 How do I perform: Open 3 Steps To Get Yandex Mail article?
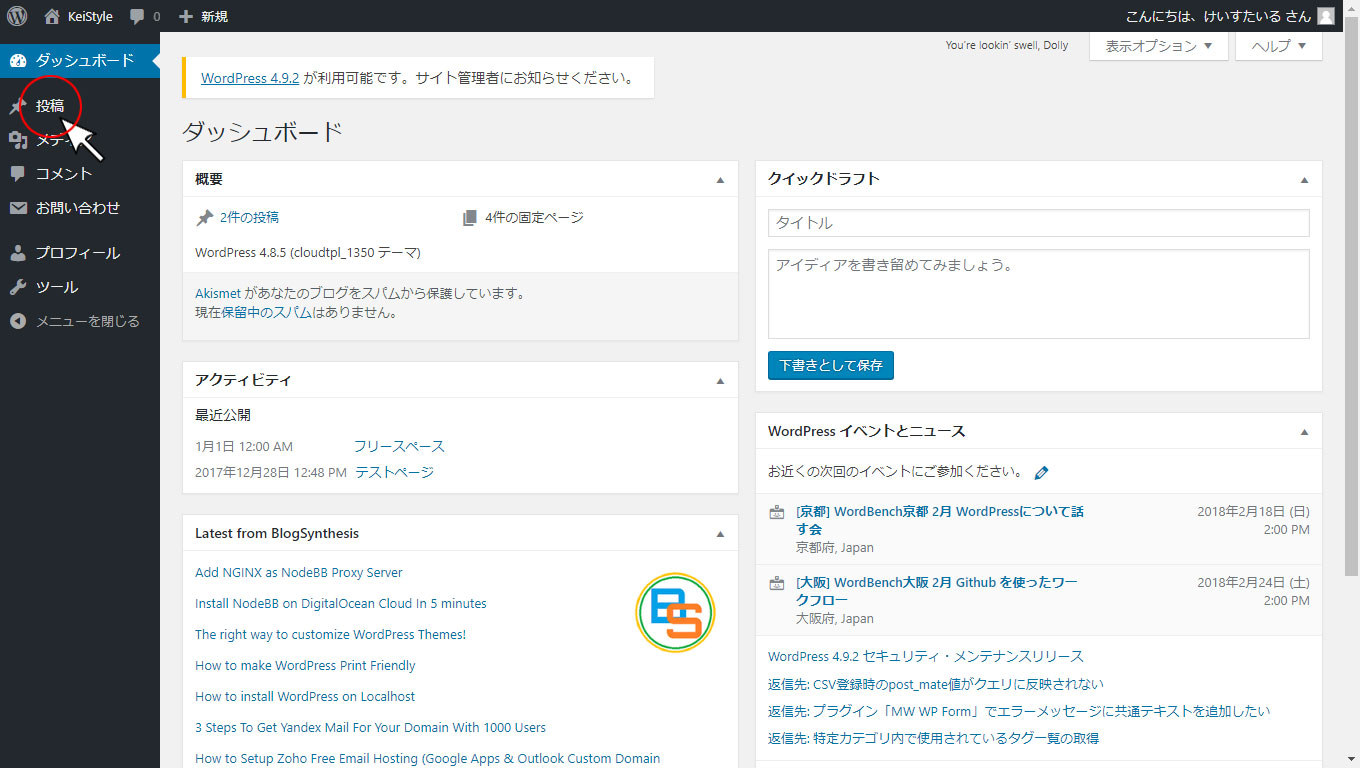click(371, 728)
